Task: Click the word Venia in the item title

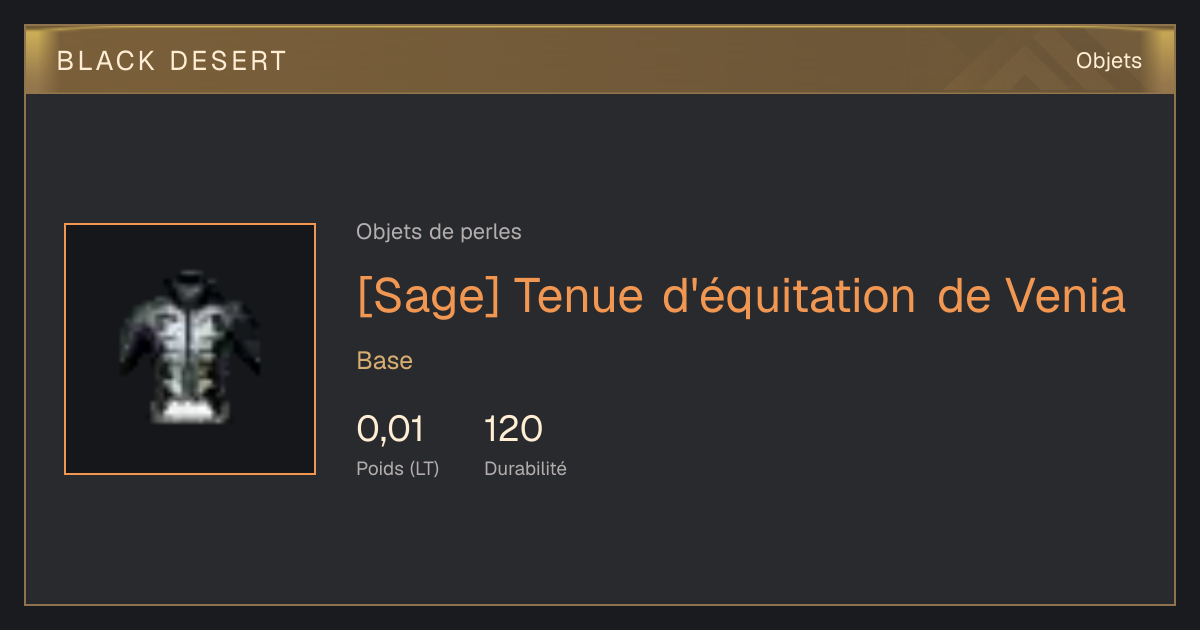Action: (x=1065, y=296)
